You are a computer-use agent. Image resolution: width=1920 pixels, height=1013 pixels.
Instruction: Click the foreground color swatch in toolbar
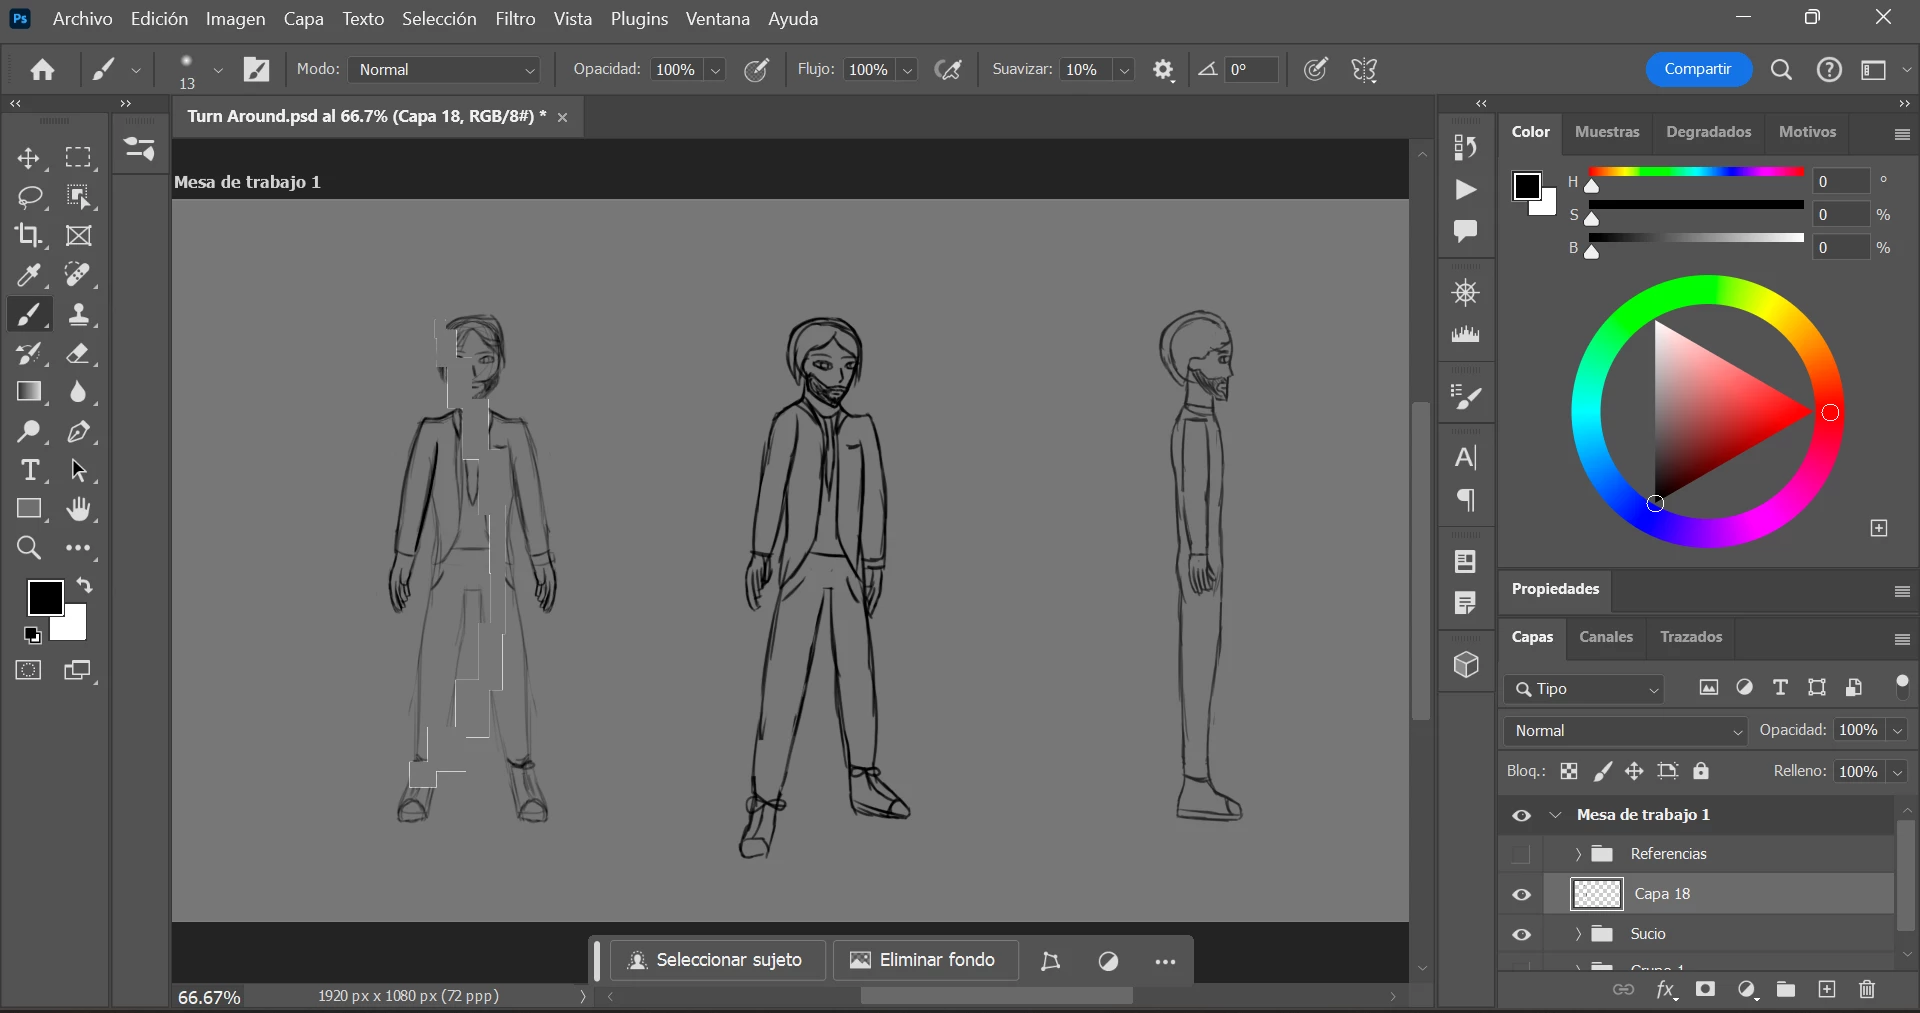coord(44,598)
